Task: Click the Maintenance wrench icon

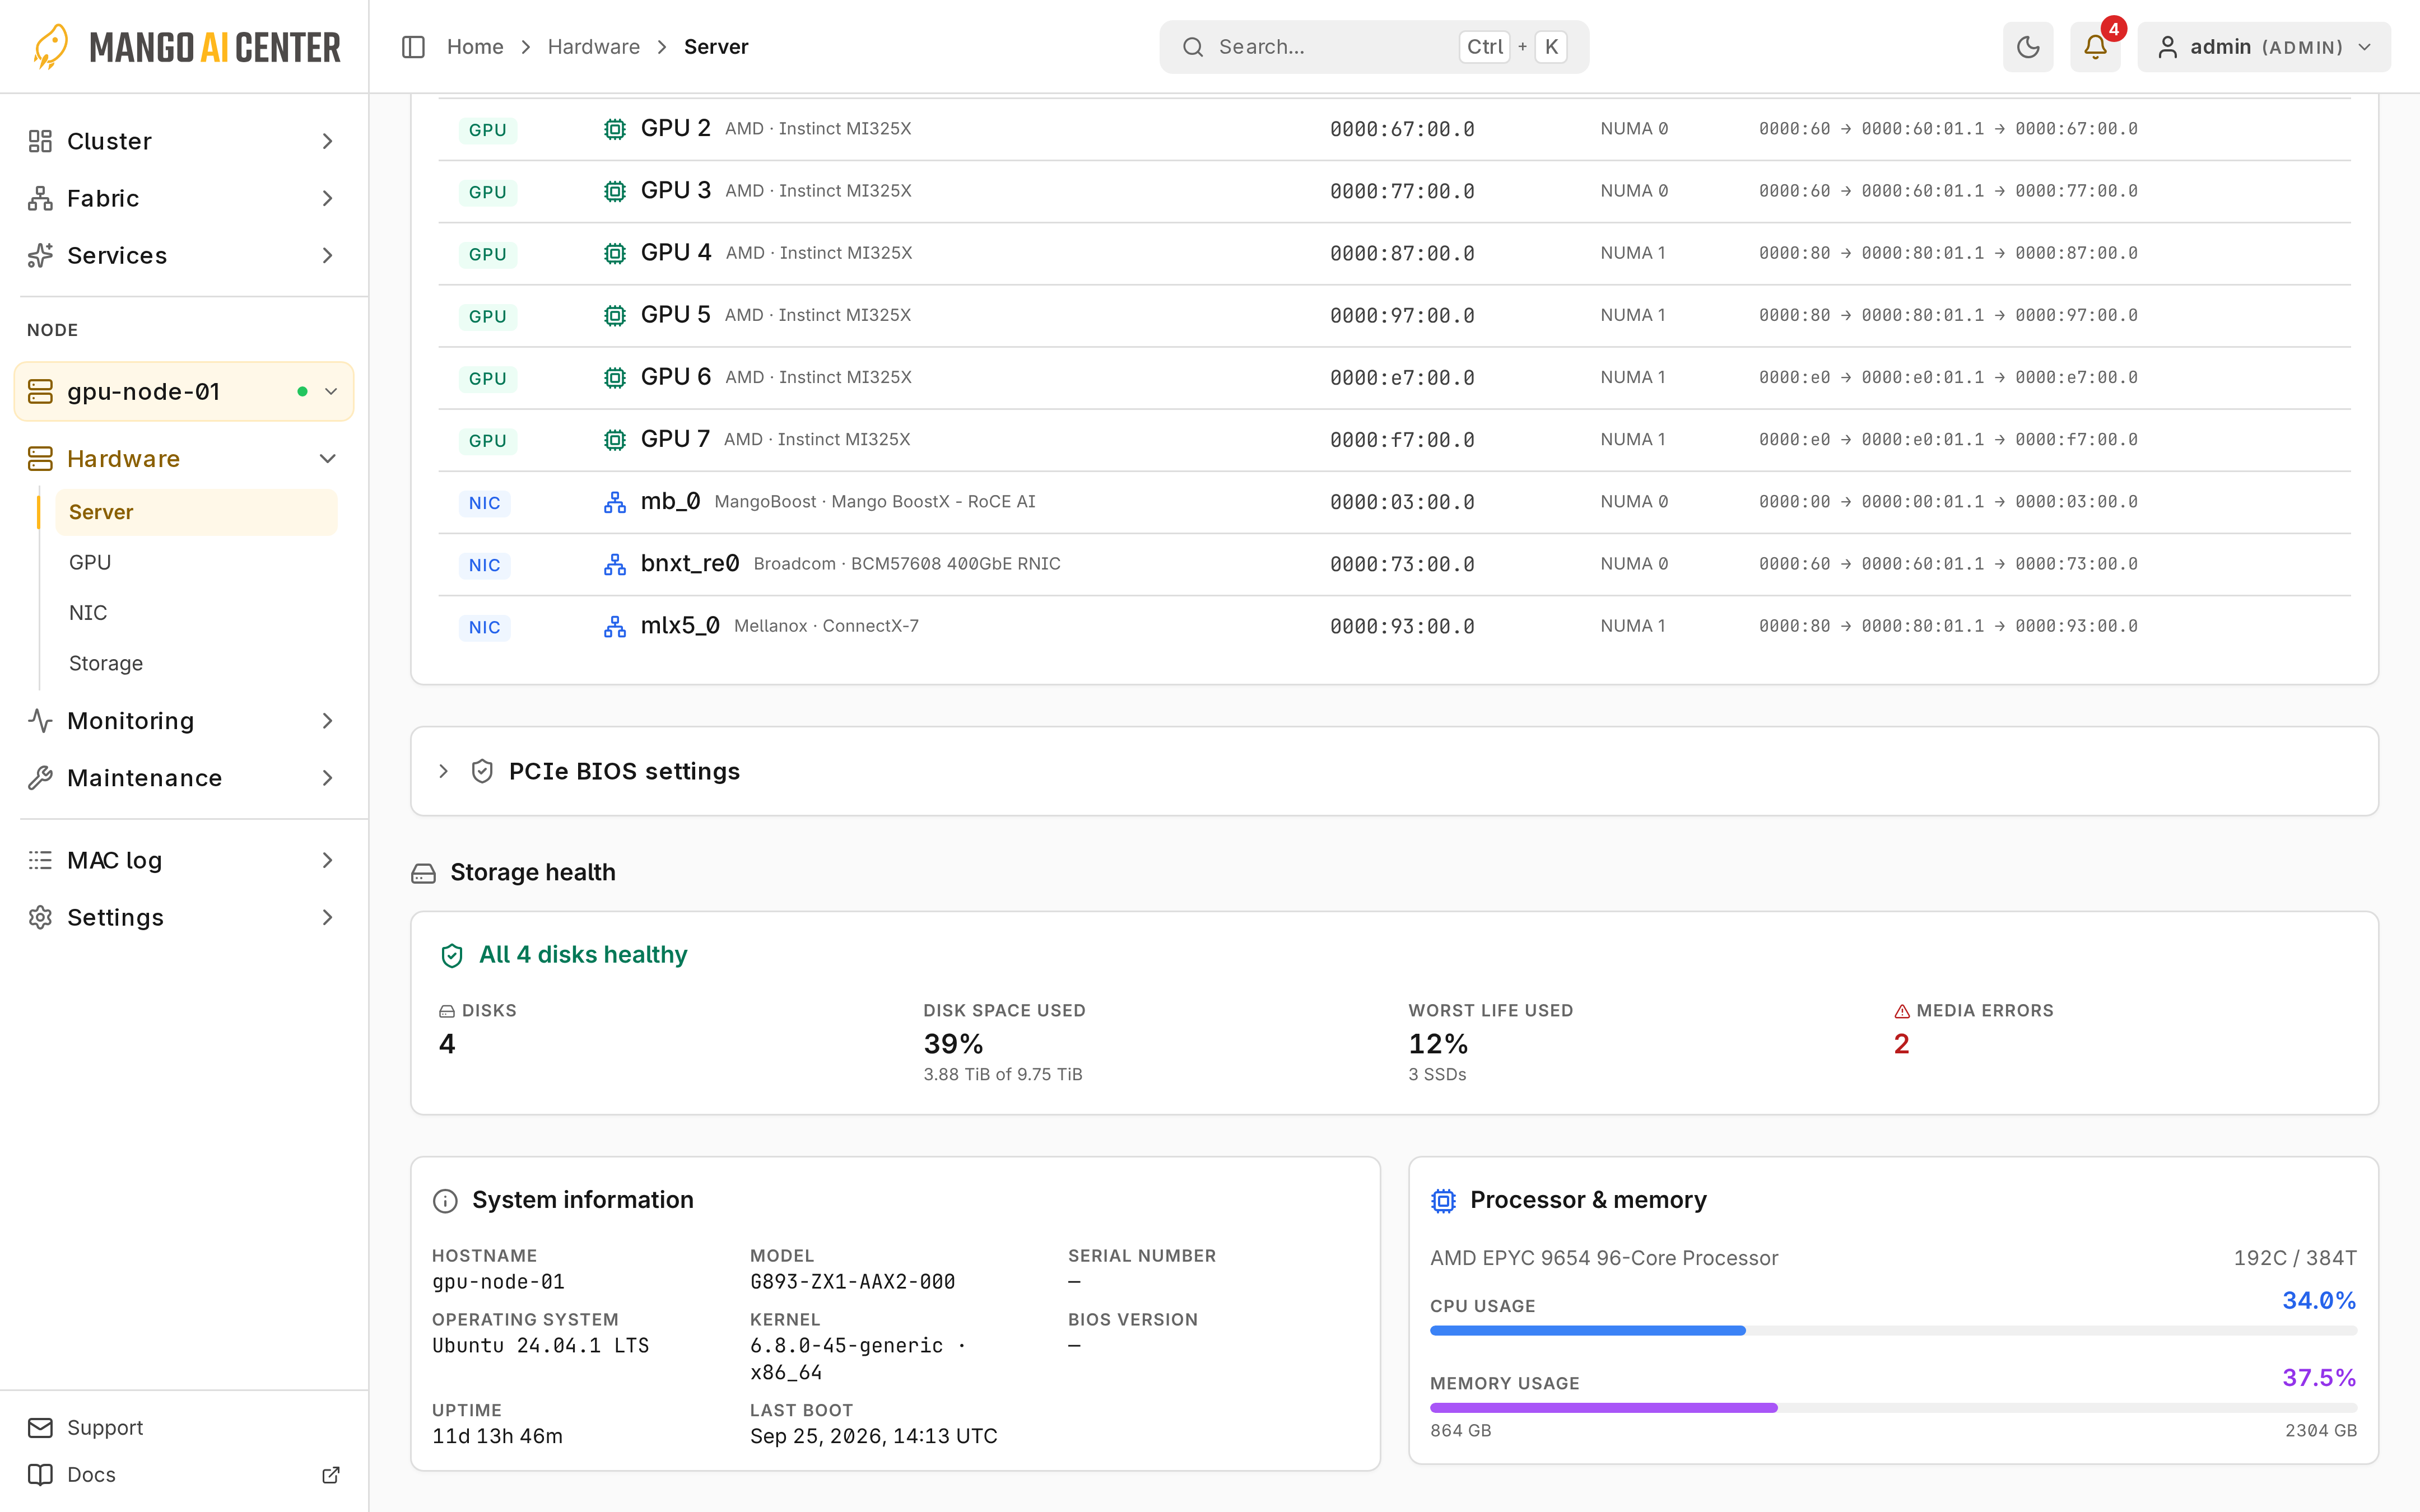Action: pos(40,778)
